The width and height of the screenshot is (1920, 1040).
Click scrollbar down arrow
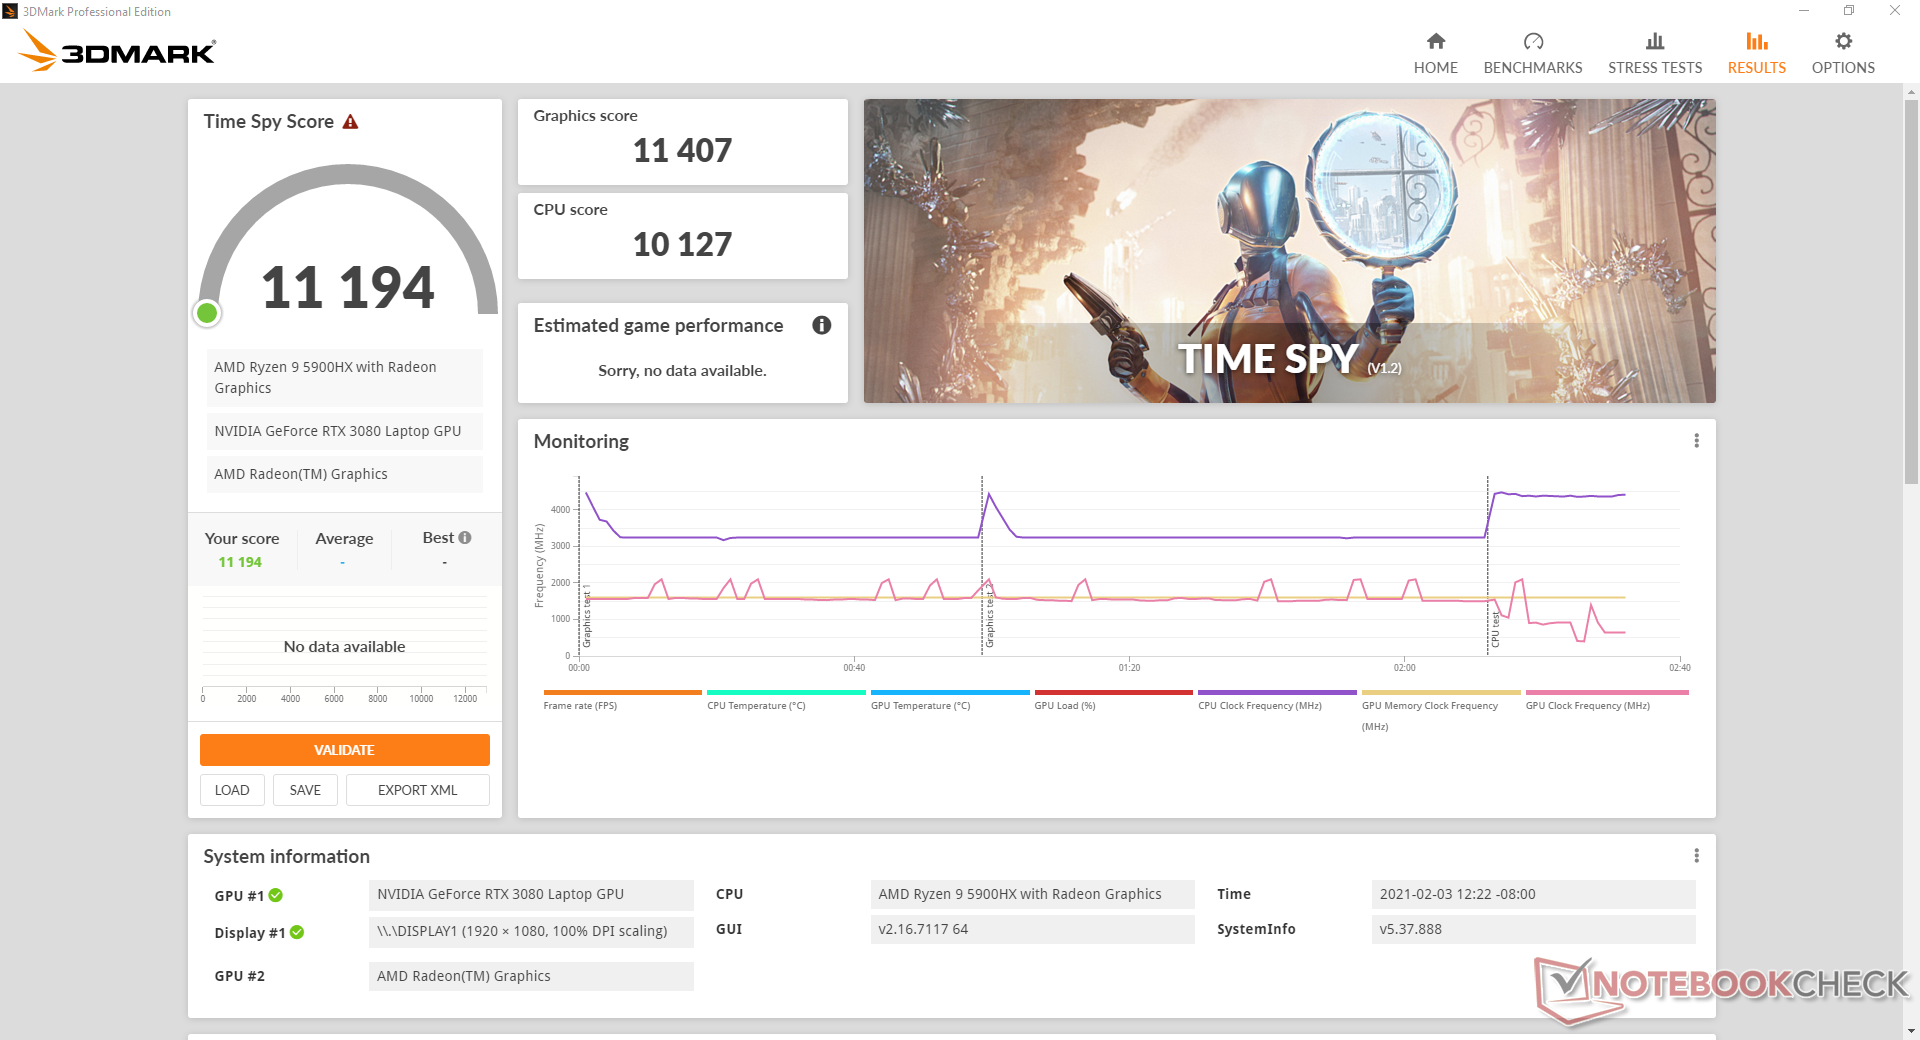pyautogui.click(x=1911, y=1031)
